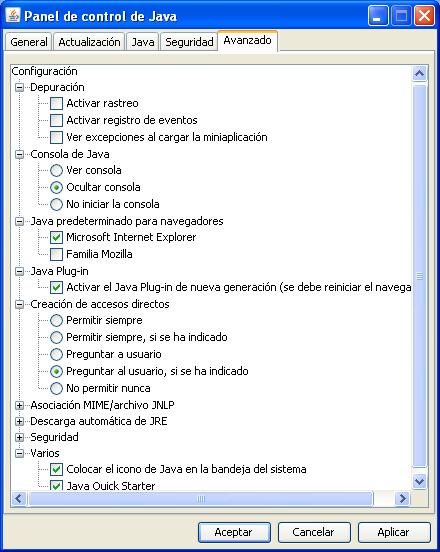Click the Aplicar button
The image size is (440, 552).
pyautogui.click(x=394, y=532)
